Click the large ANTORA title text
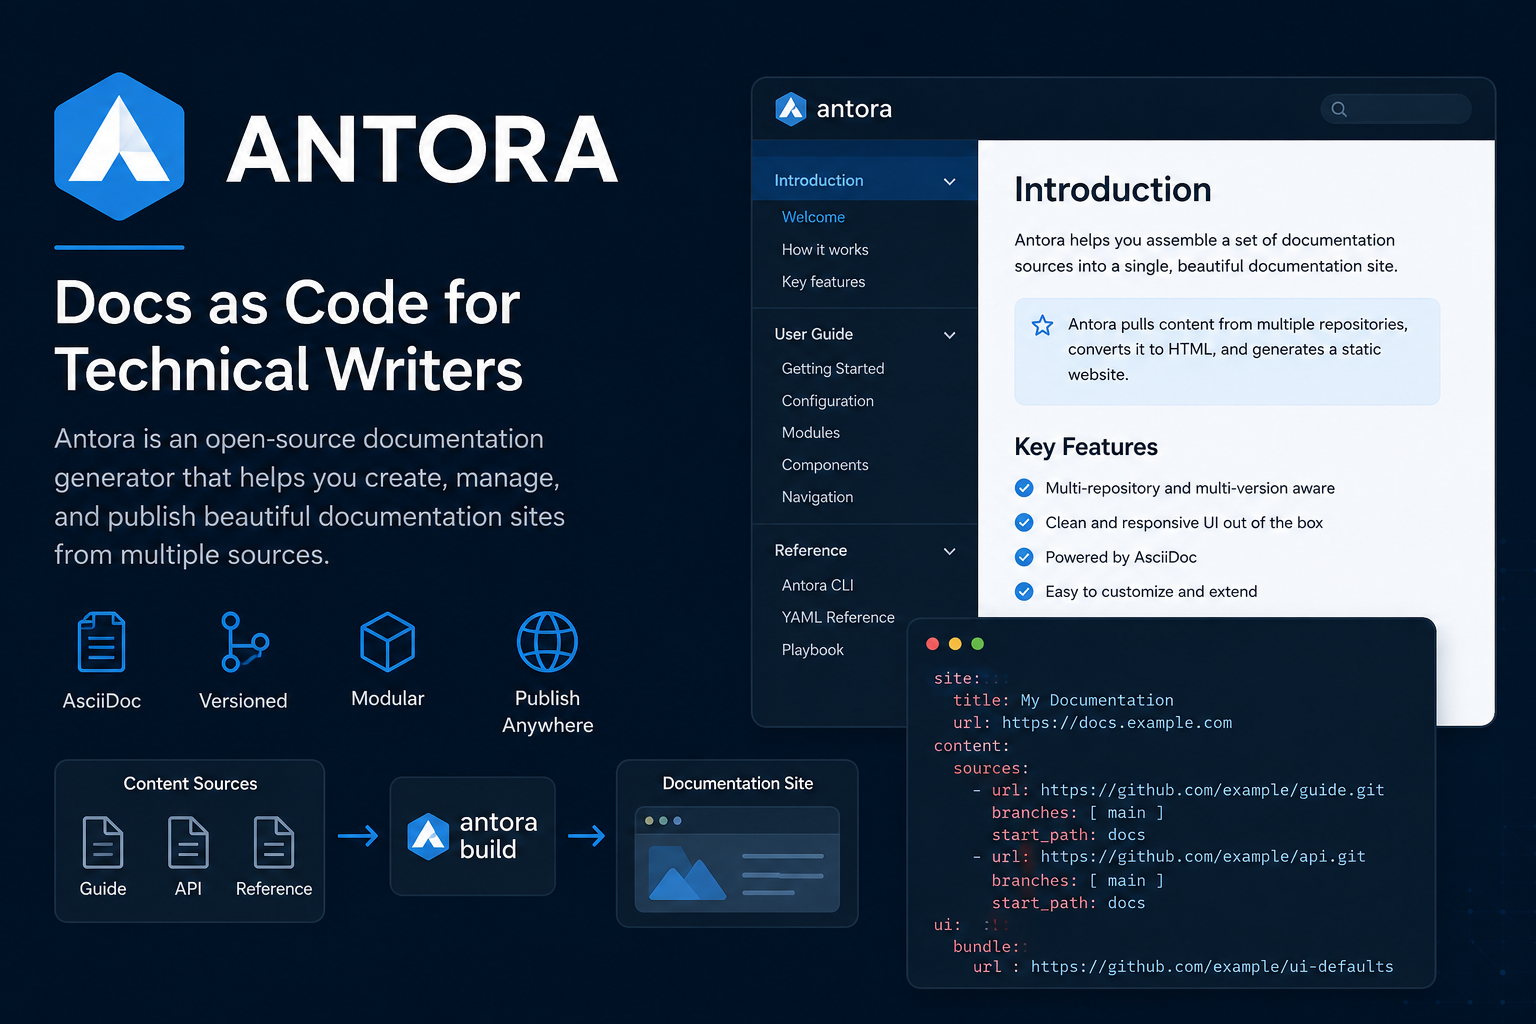1536x1024 pixels. [422, 149]
